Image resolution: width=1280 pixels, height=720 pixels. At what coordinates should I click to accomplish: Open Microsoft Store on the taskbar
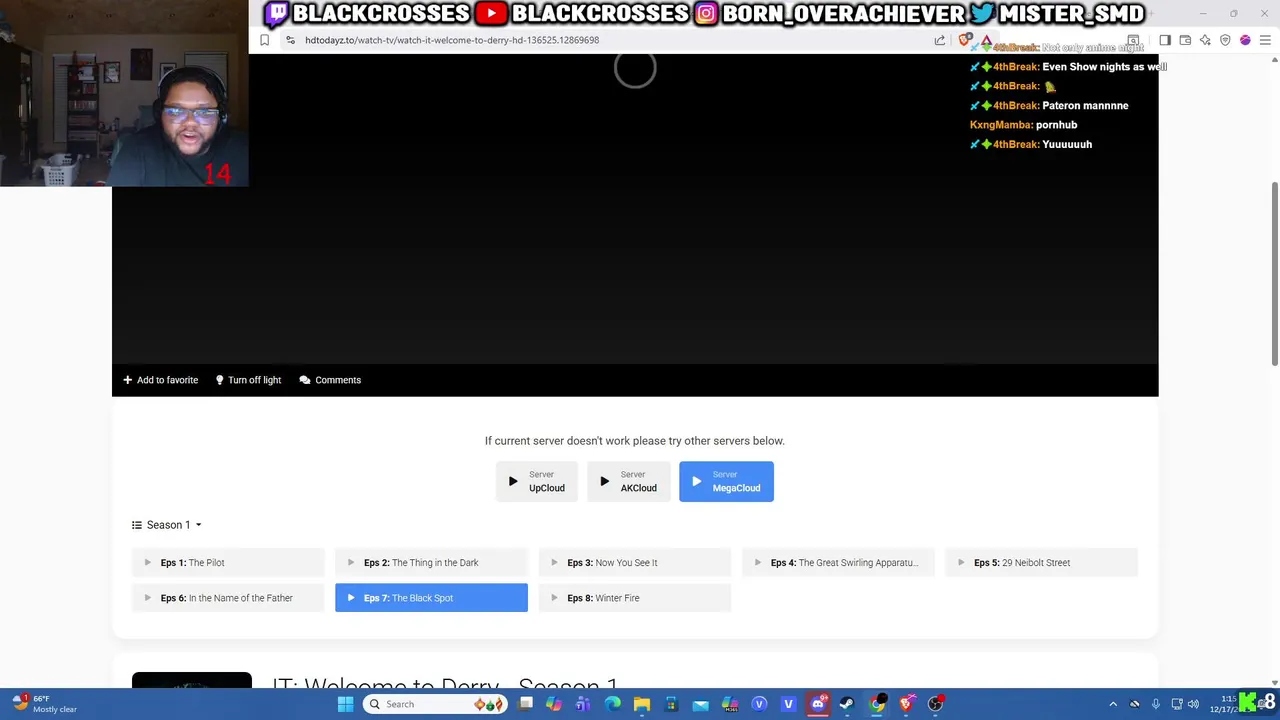671,704
